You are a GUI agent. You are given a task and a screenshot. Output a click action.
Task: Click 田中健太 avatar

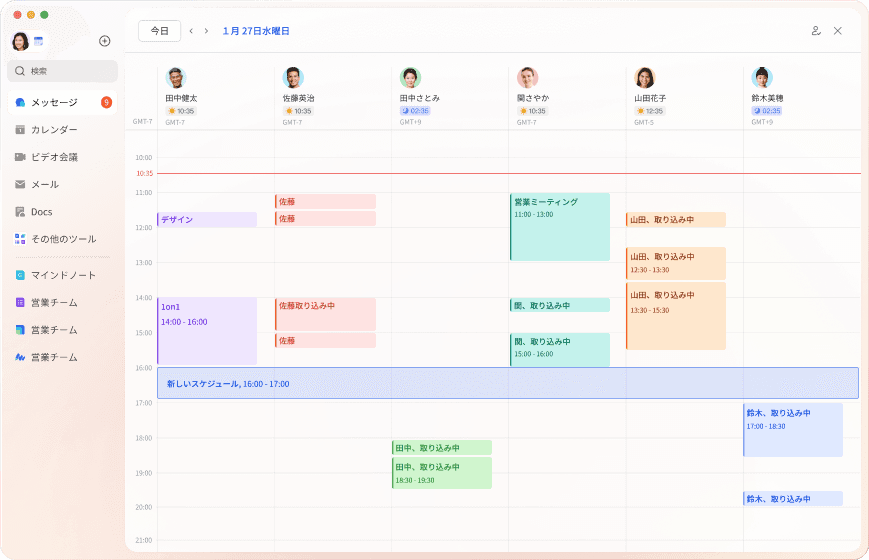point(176,78)
